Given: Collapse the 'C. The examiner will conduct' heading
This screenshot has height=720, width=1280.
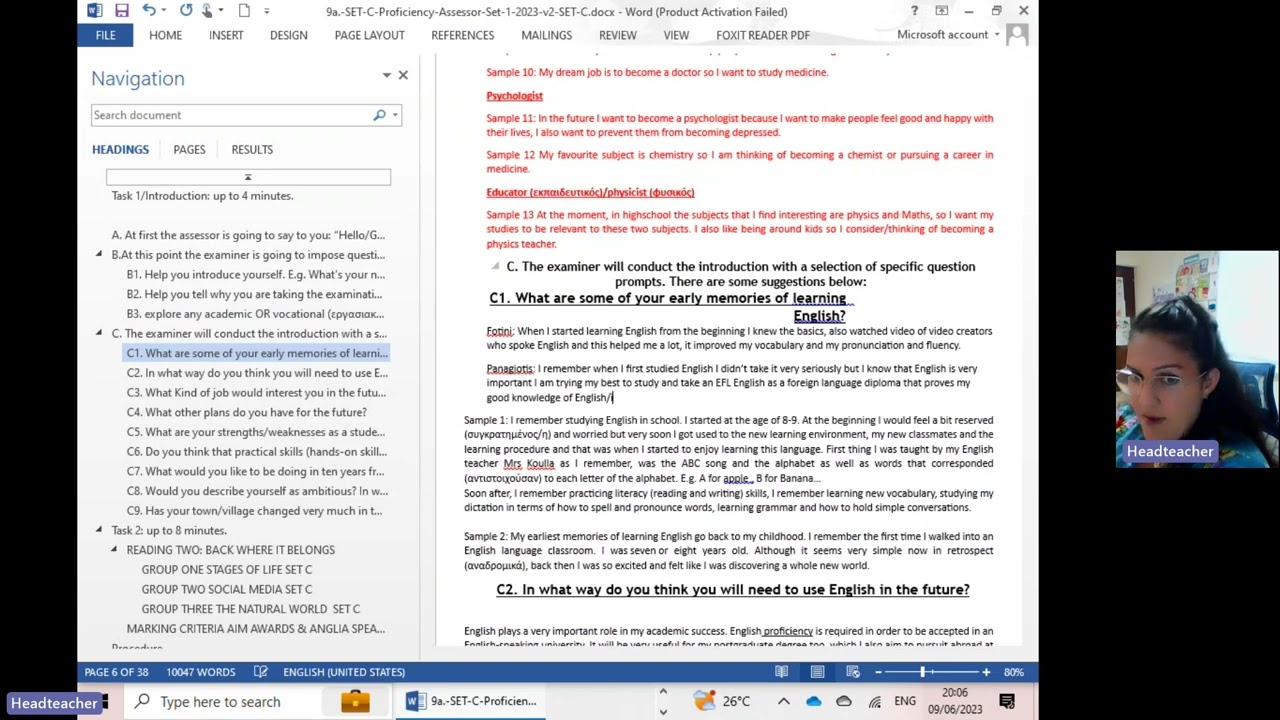Looking at the screenshot, I should click(98, 333).
